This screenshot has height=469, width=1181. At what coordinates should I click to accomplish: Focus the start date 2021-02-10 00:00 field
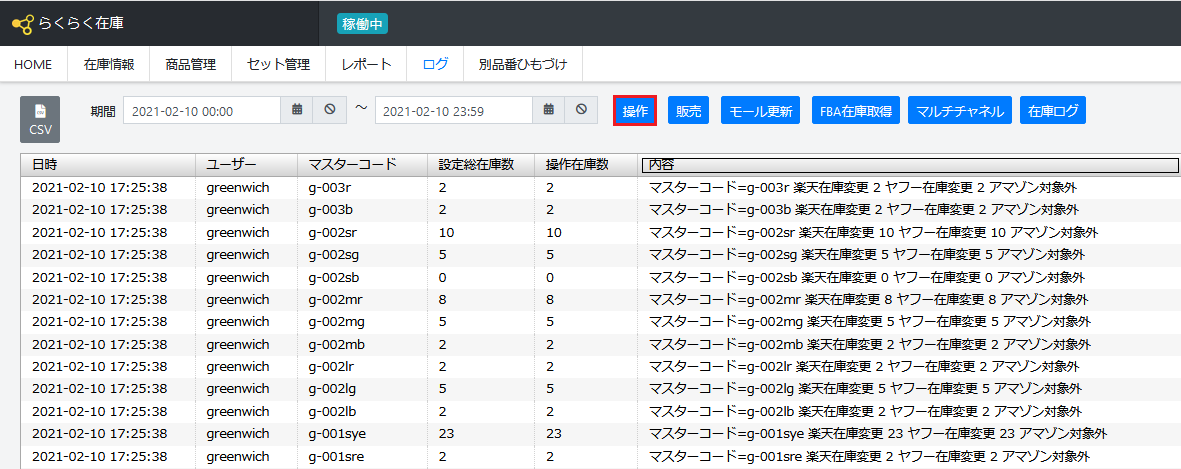202,110
